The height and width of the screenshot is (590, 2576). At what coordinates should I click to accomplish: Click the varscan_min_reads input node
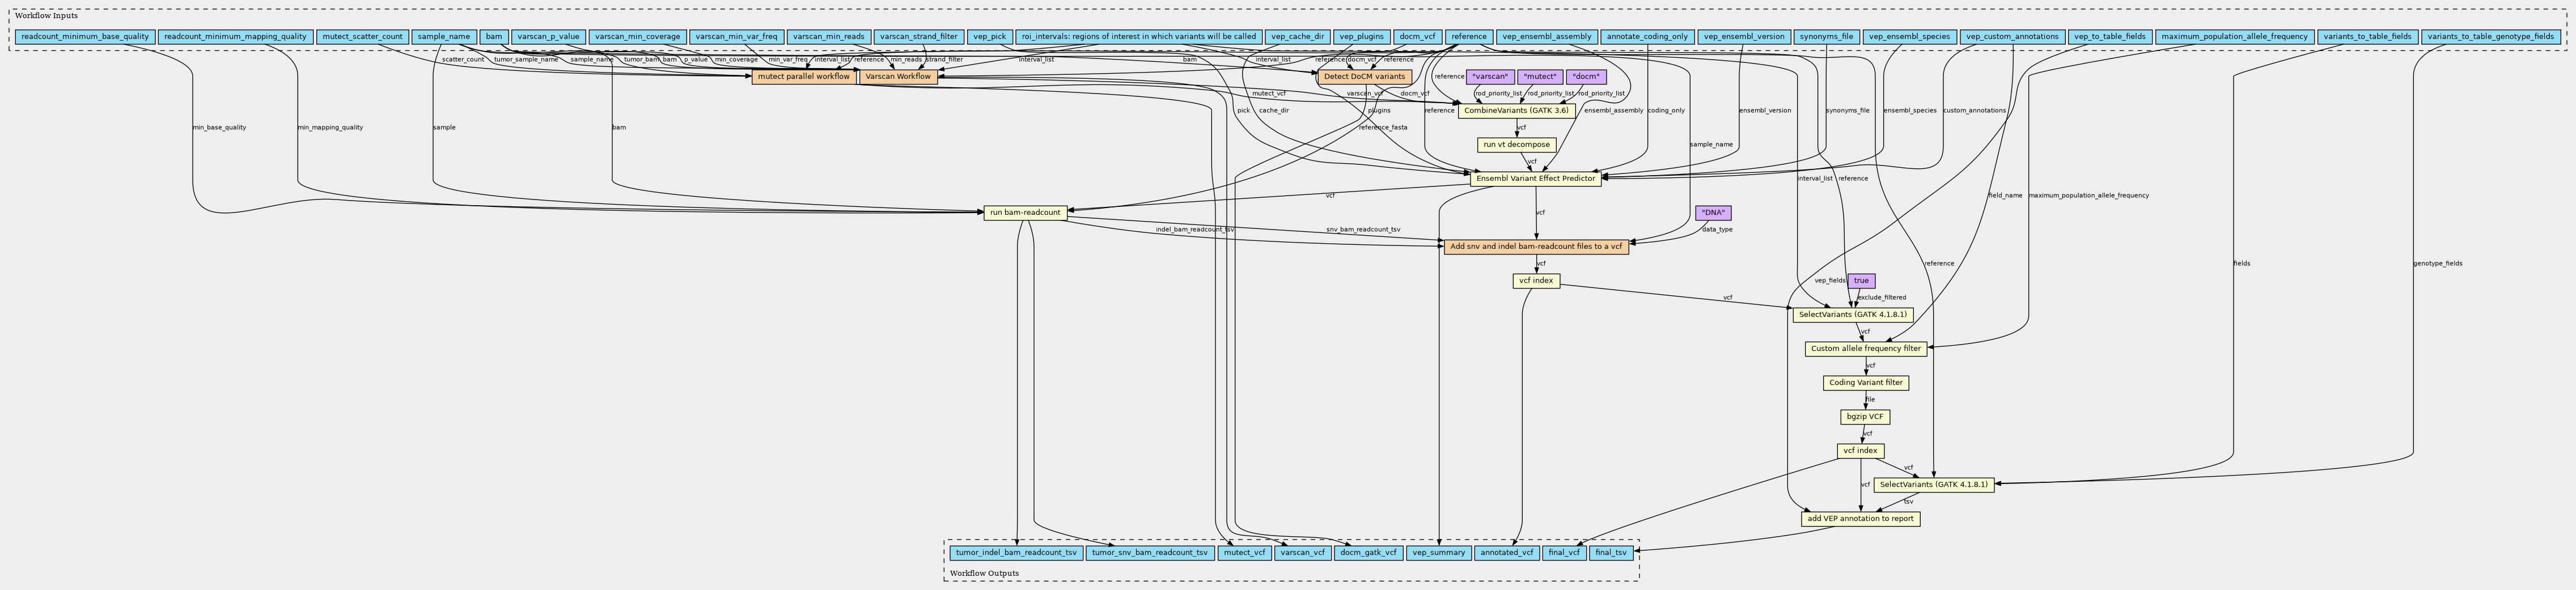pos(828,37)
